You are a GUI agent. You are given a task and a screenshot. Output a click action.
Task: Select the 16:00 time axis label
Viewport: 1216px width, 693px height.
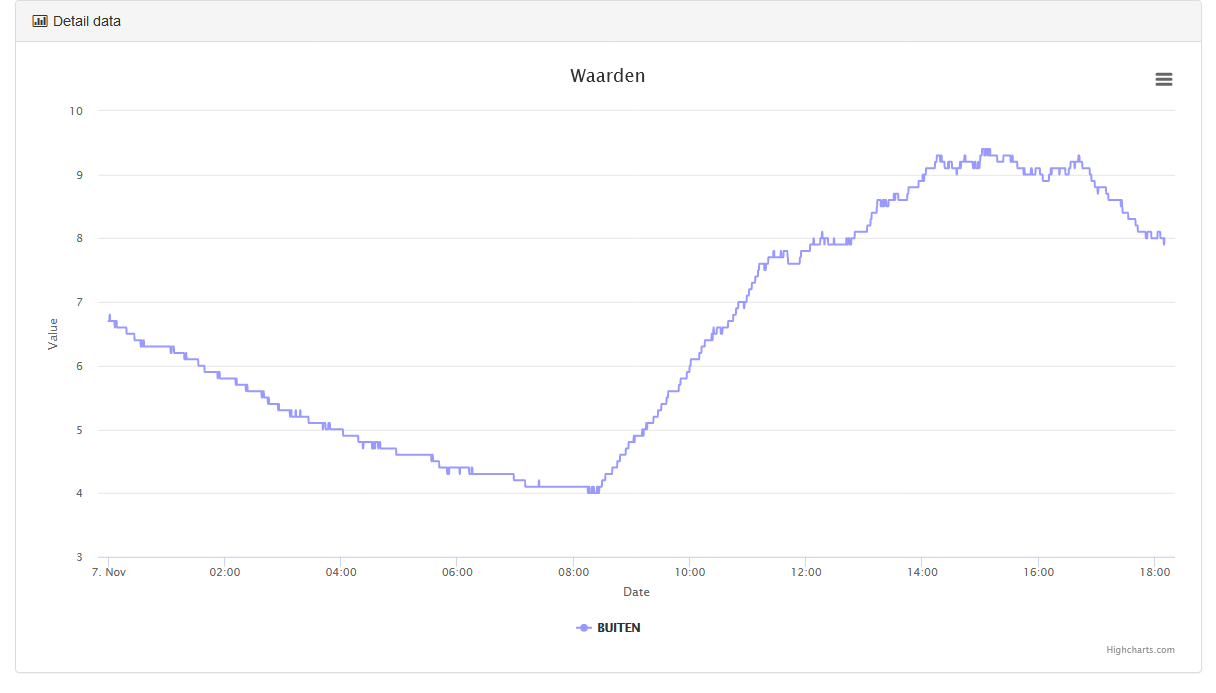point(1039,572)
